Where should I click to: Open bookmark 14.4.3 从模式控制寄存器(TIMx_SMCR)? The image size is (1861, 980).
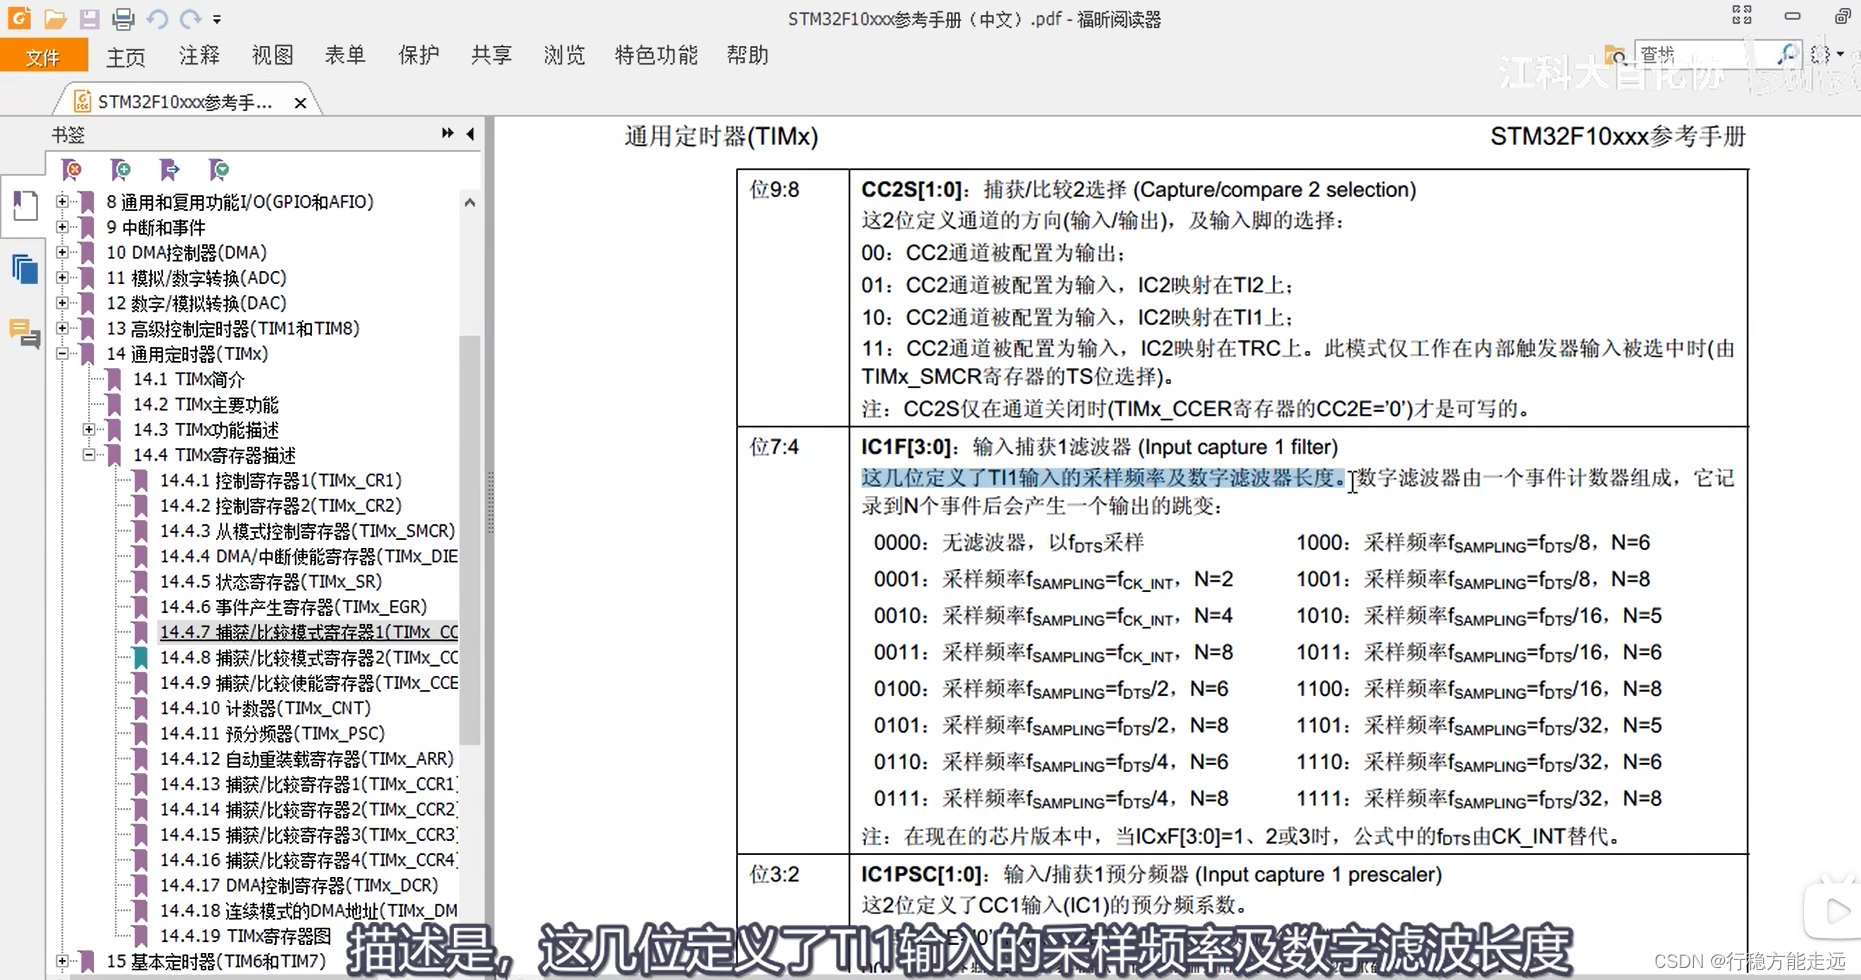[x=308, y=531]
